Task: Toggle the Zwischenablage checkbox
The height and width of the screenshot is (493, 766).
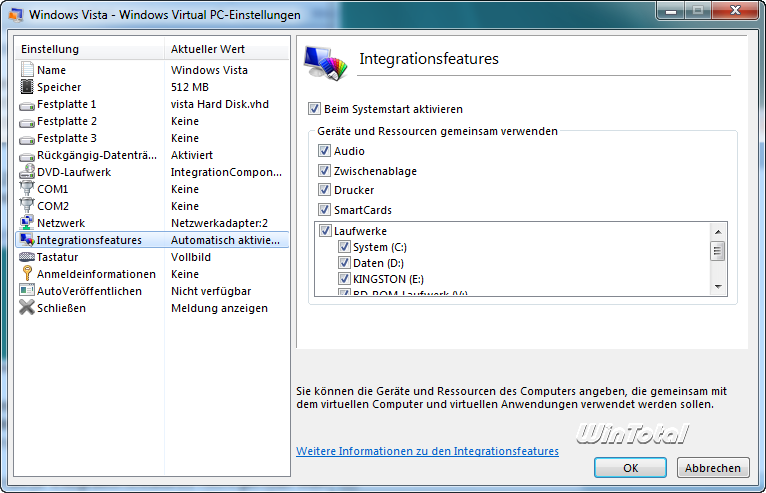Action: point(324,171)
